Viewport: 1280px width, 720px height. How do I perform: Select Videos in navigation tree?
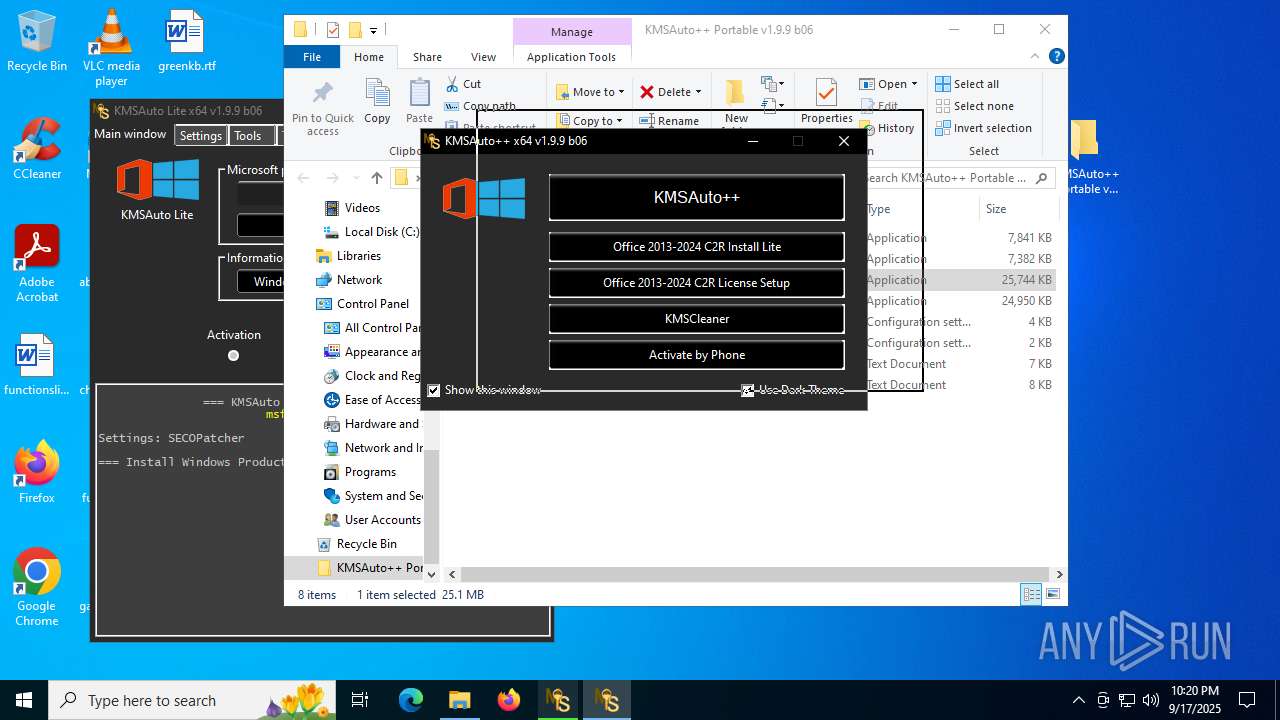tap(352, 208)
